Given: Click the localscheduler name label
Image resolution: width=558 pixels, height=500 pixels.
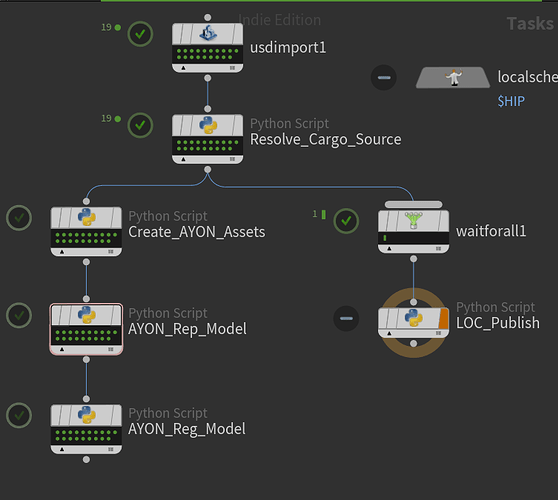Looking at the screenshot, I should pos(527,77).
